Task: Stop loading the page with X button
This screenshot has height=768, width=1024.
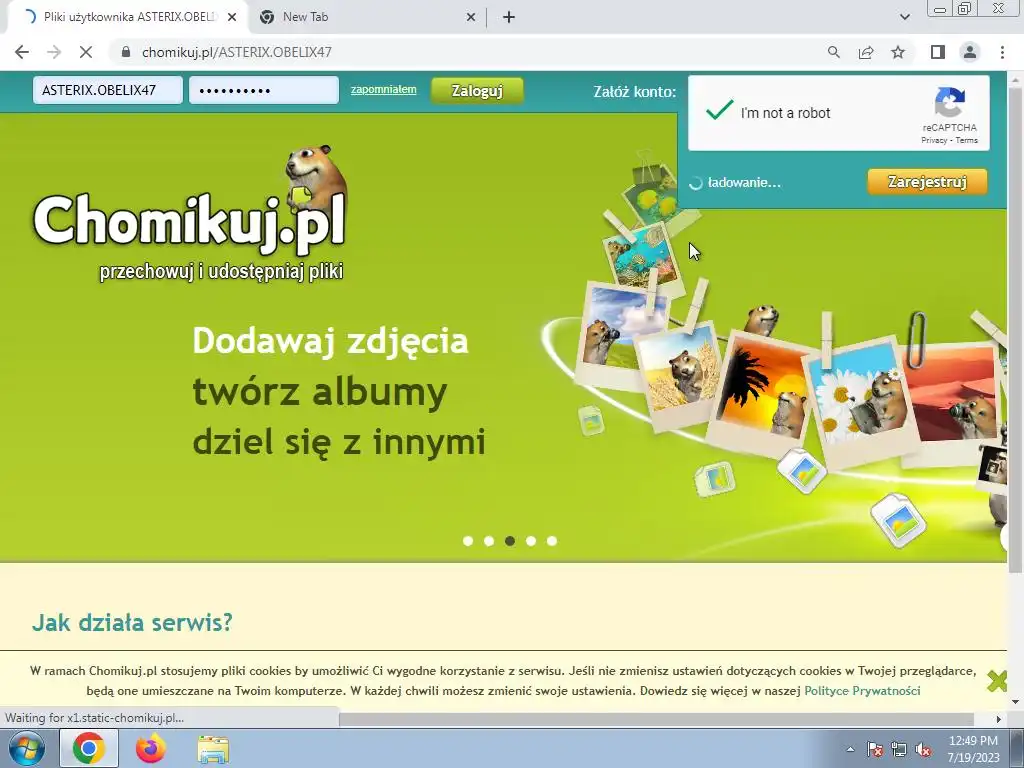Action: point(86,52)
